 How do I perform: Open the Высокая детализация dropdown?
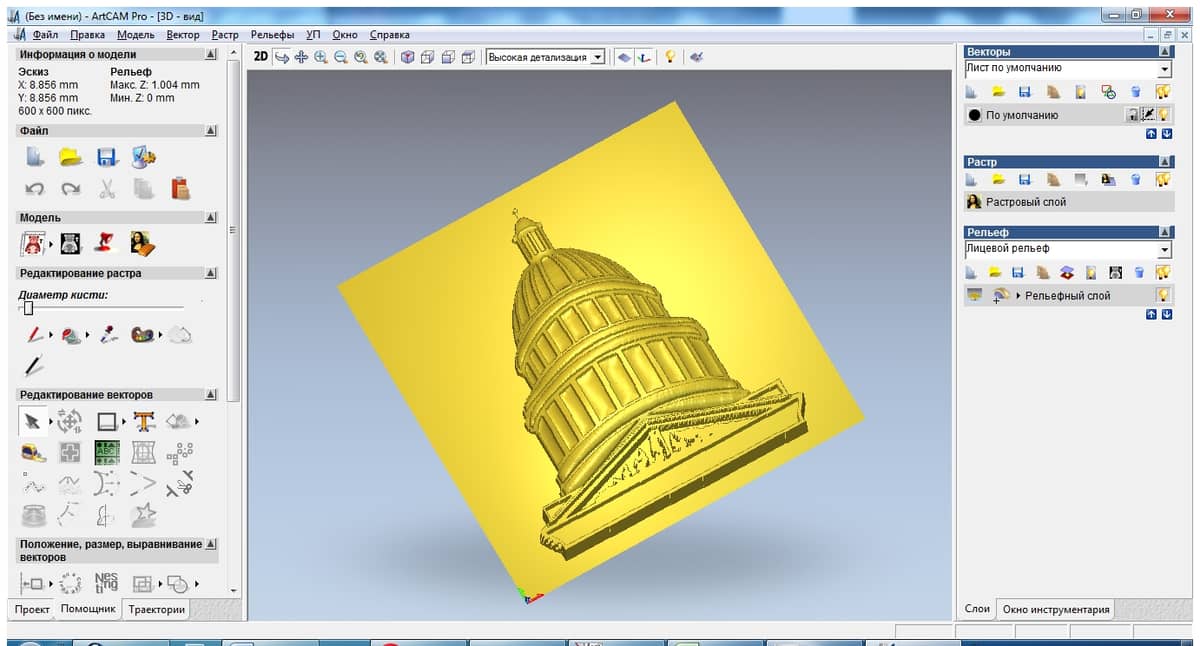click(598, 57)
